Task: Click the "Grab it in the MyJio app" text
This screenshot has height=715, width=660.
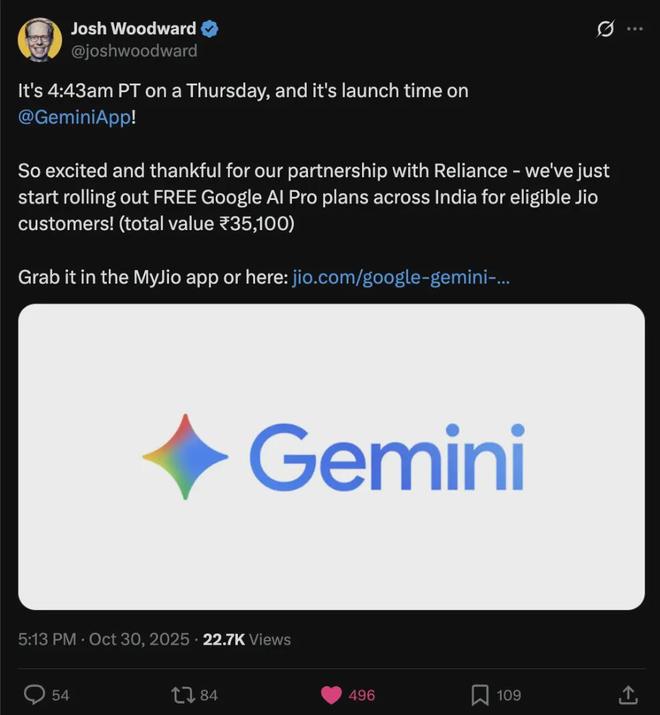Action: pyautogui.click(x=152, y=277)
